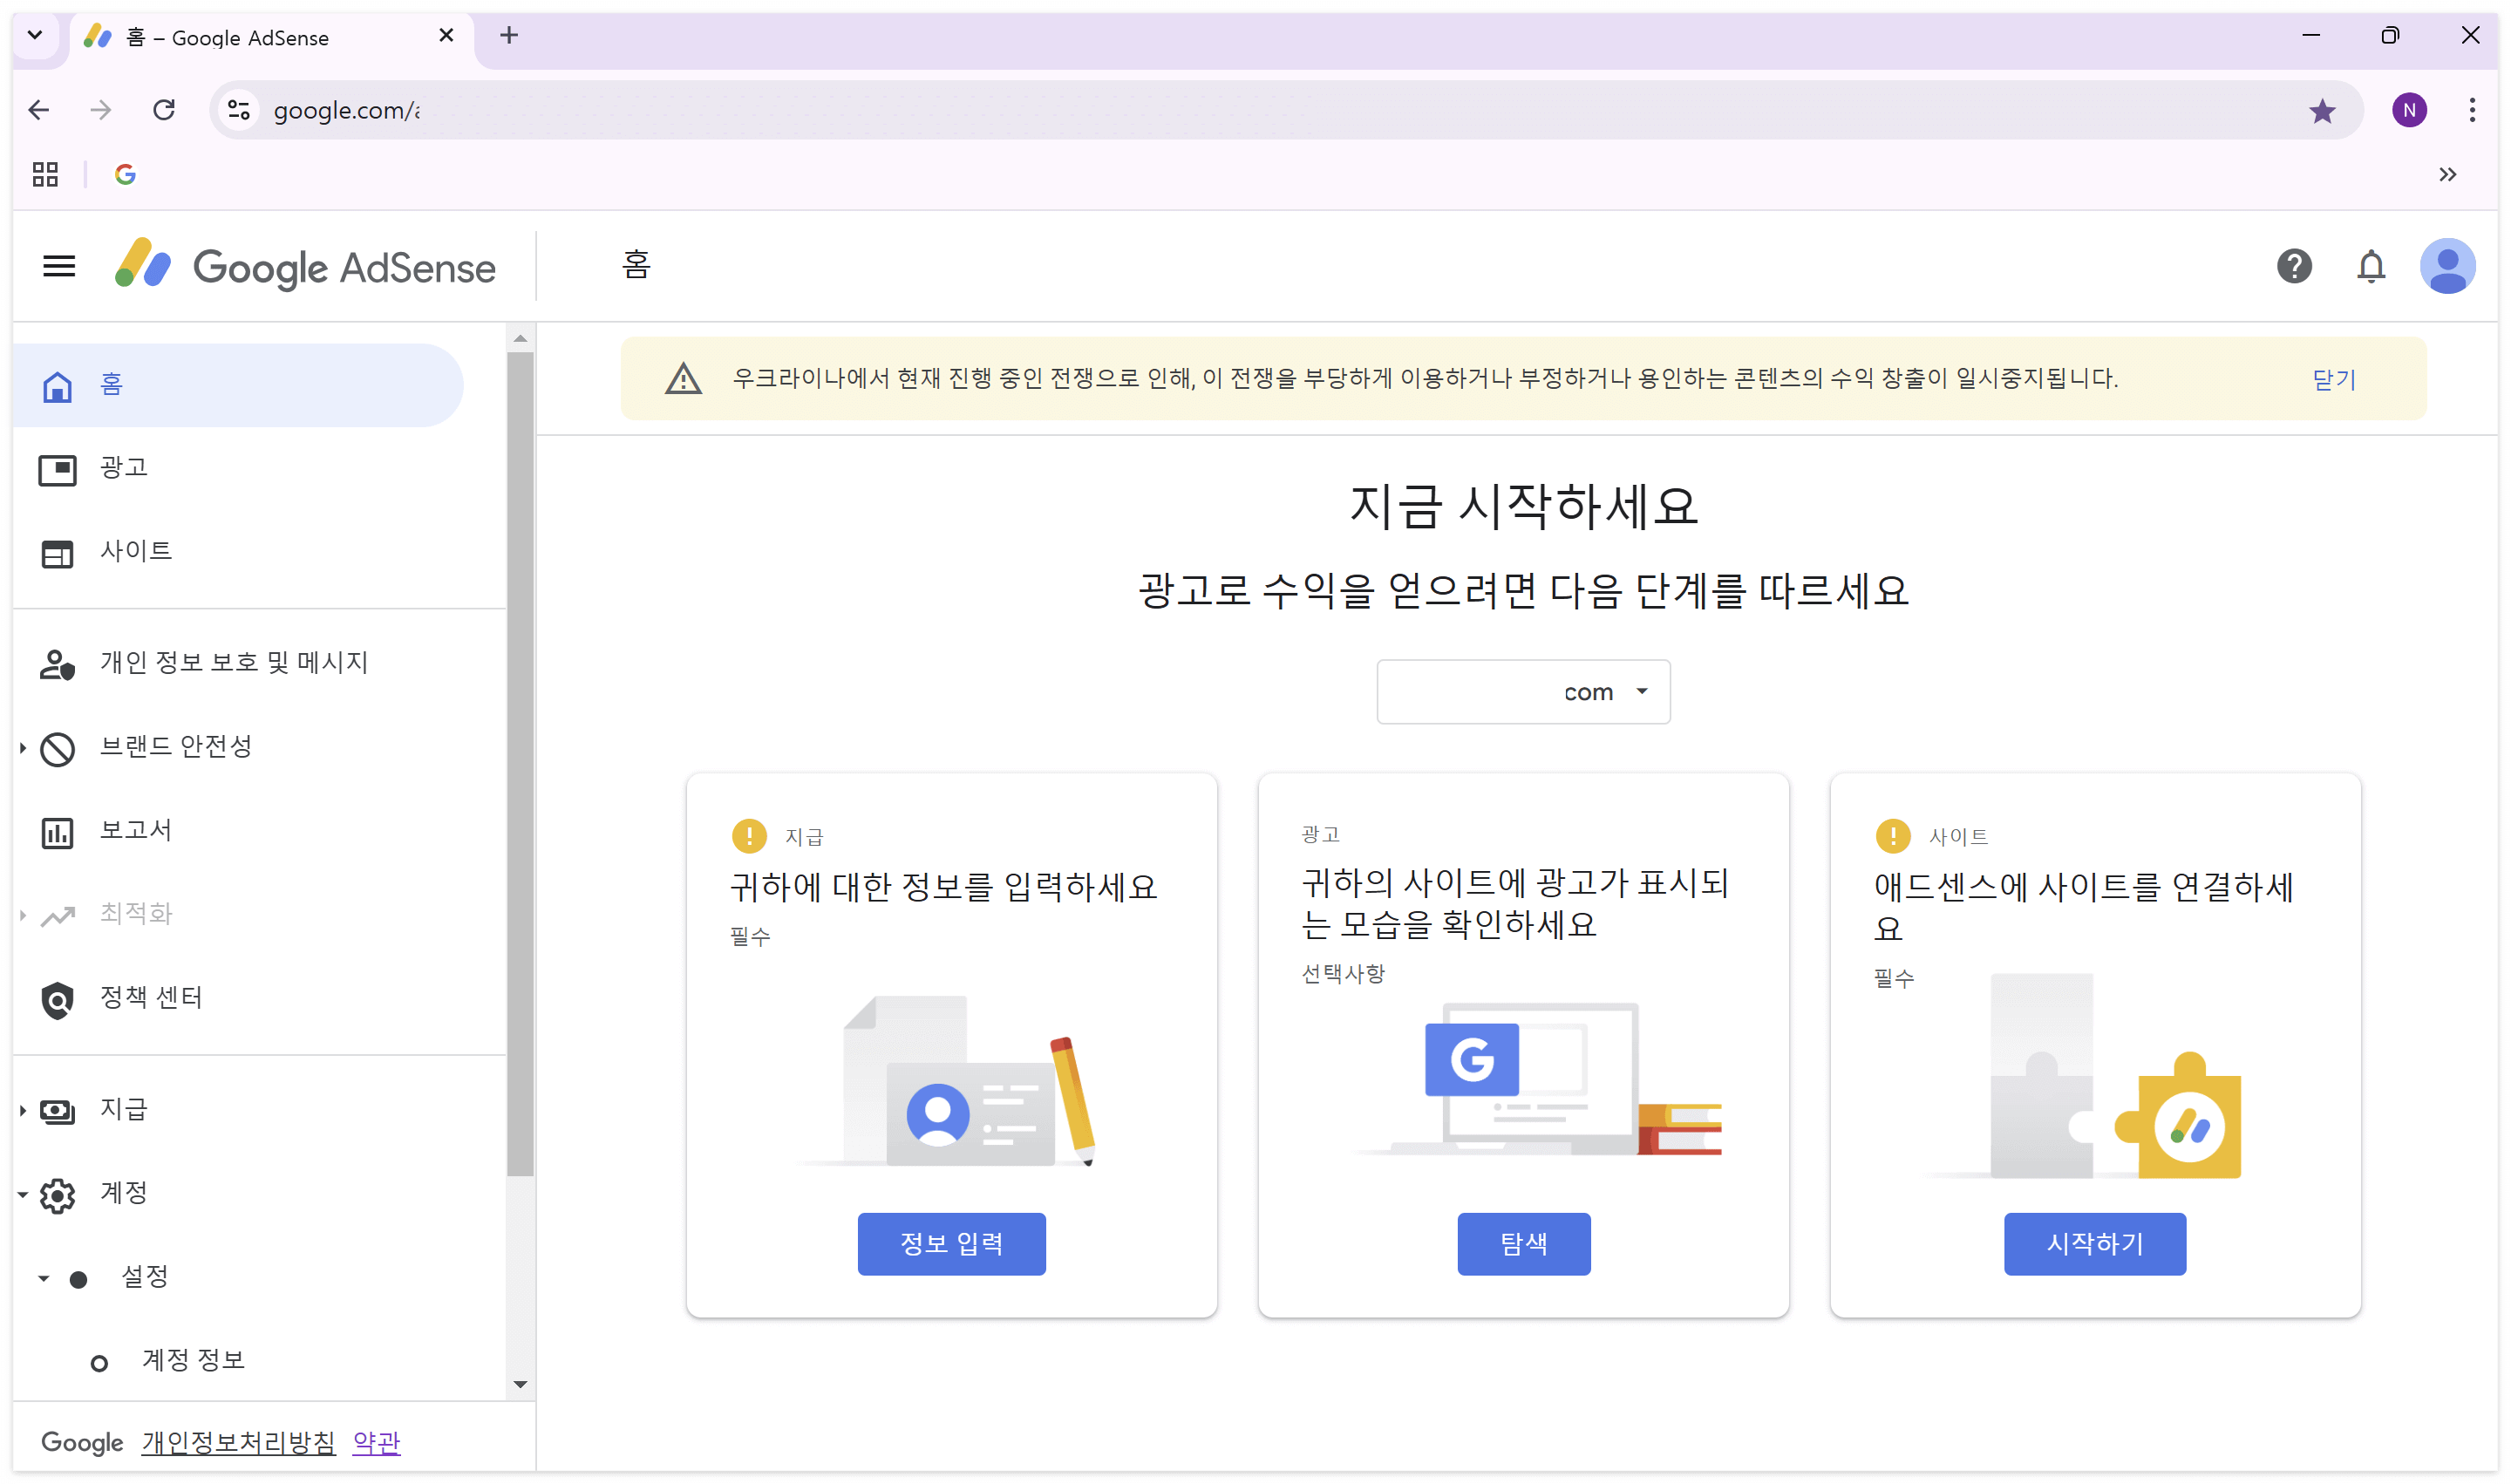
Task: Dismiss the warning banner with 닫기
Action: tap(2333, 379)
